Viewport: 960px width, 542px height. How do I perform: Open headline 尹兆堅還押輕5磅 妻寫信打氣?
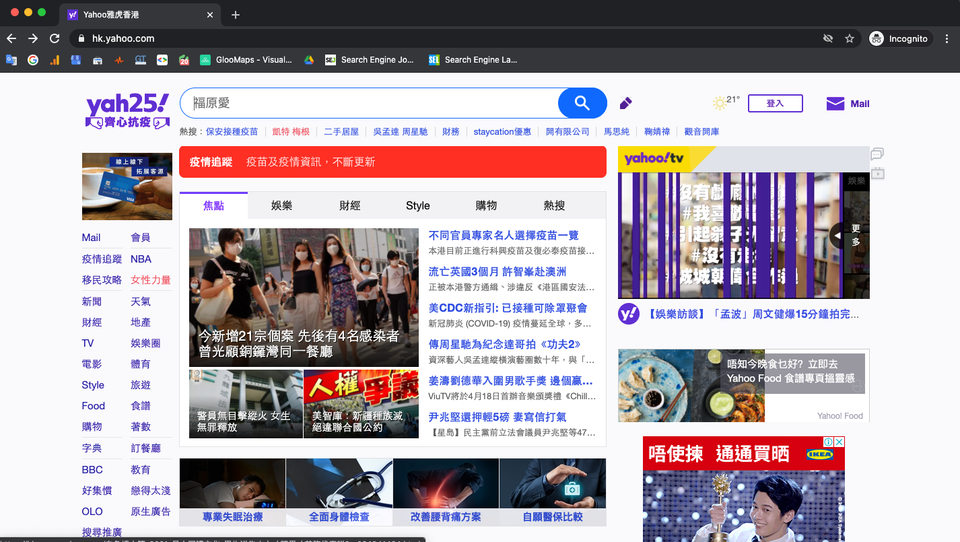point(497,417)
